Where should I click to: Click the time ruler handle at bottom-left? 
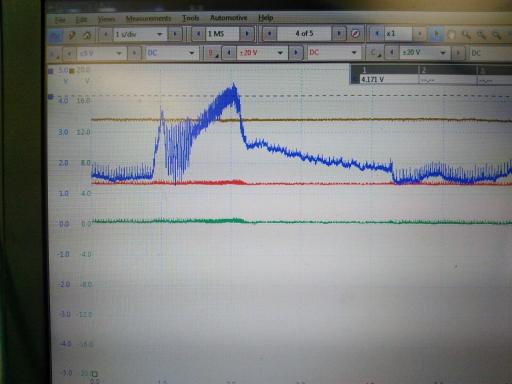[x=95, y=374]
